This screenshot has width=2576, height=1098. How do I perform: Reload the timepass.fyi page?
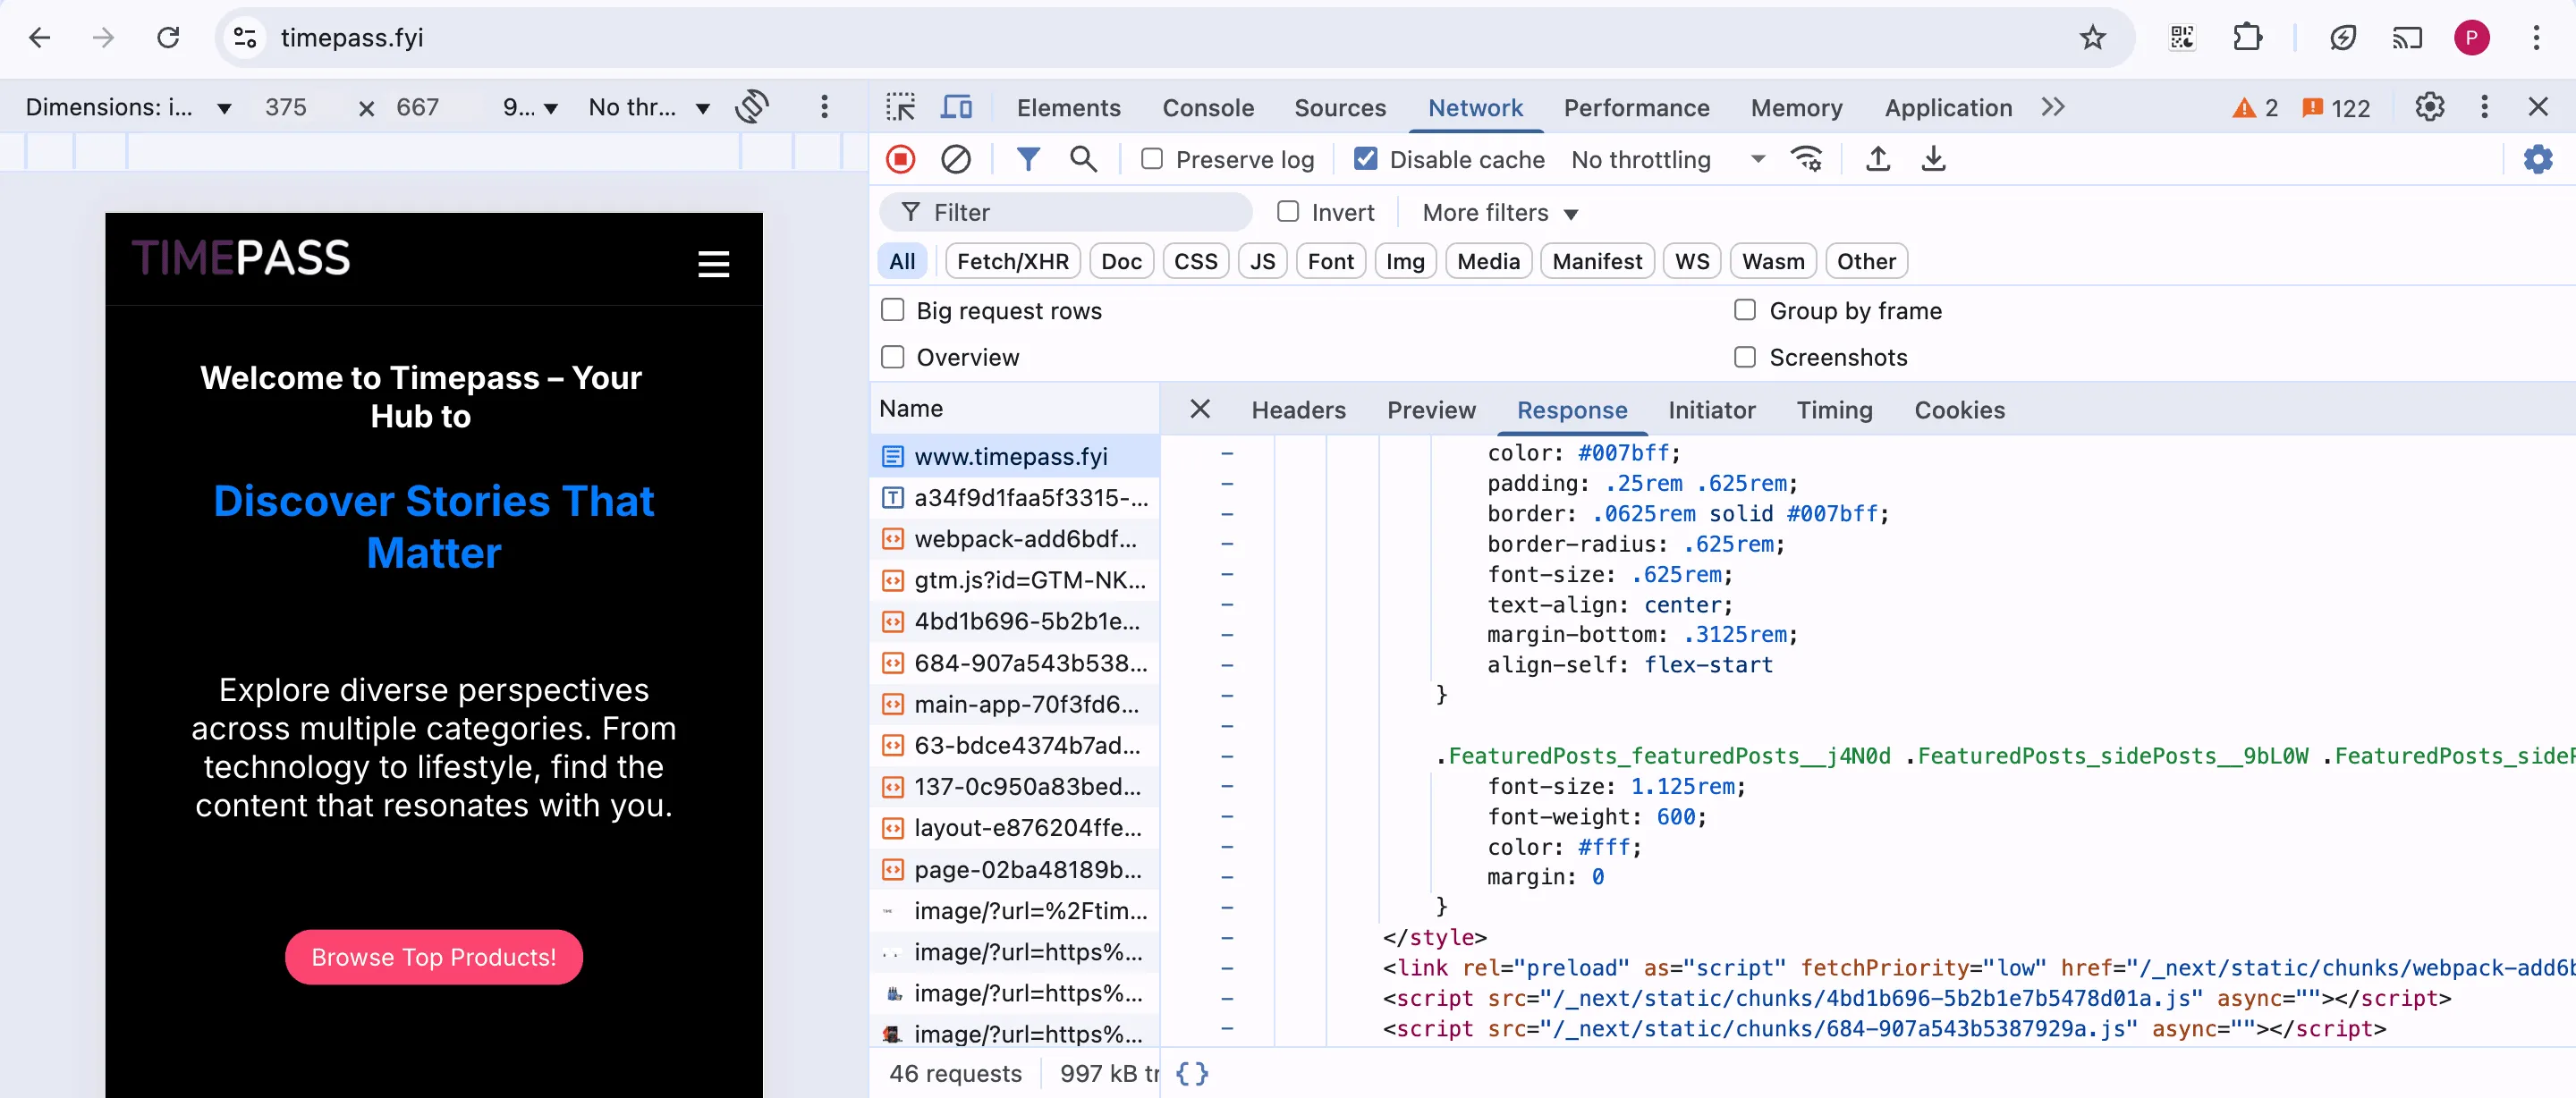(168, 38)
